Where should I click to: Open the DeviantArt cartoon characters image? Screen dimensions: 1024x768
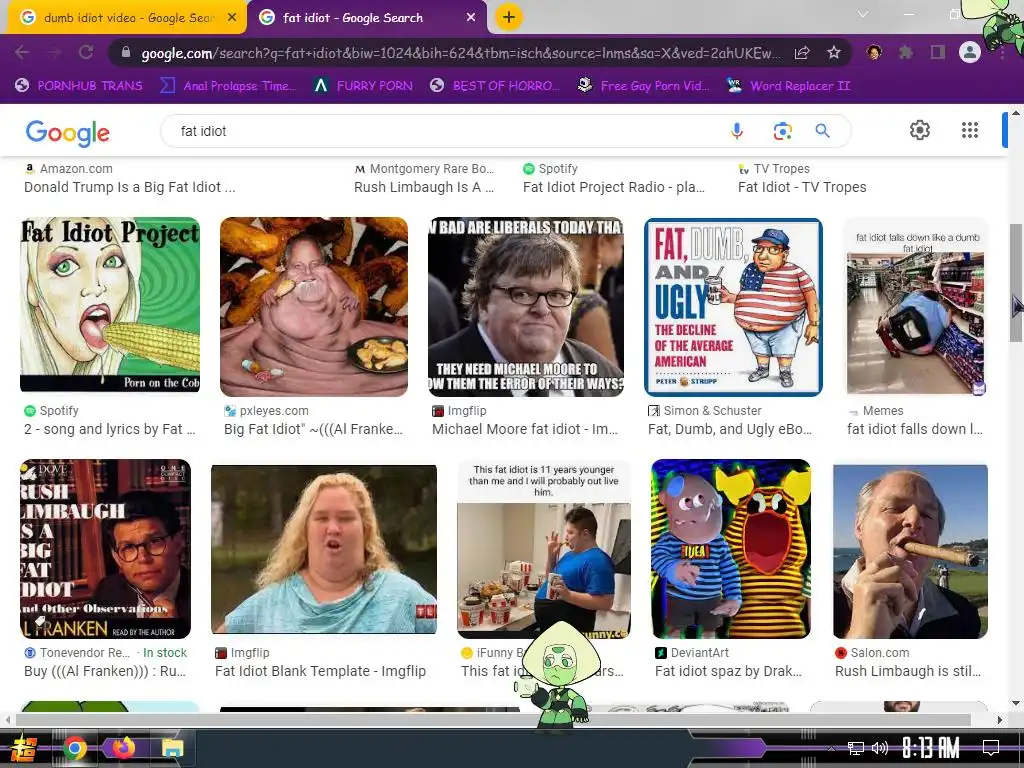731,549
